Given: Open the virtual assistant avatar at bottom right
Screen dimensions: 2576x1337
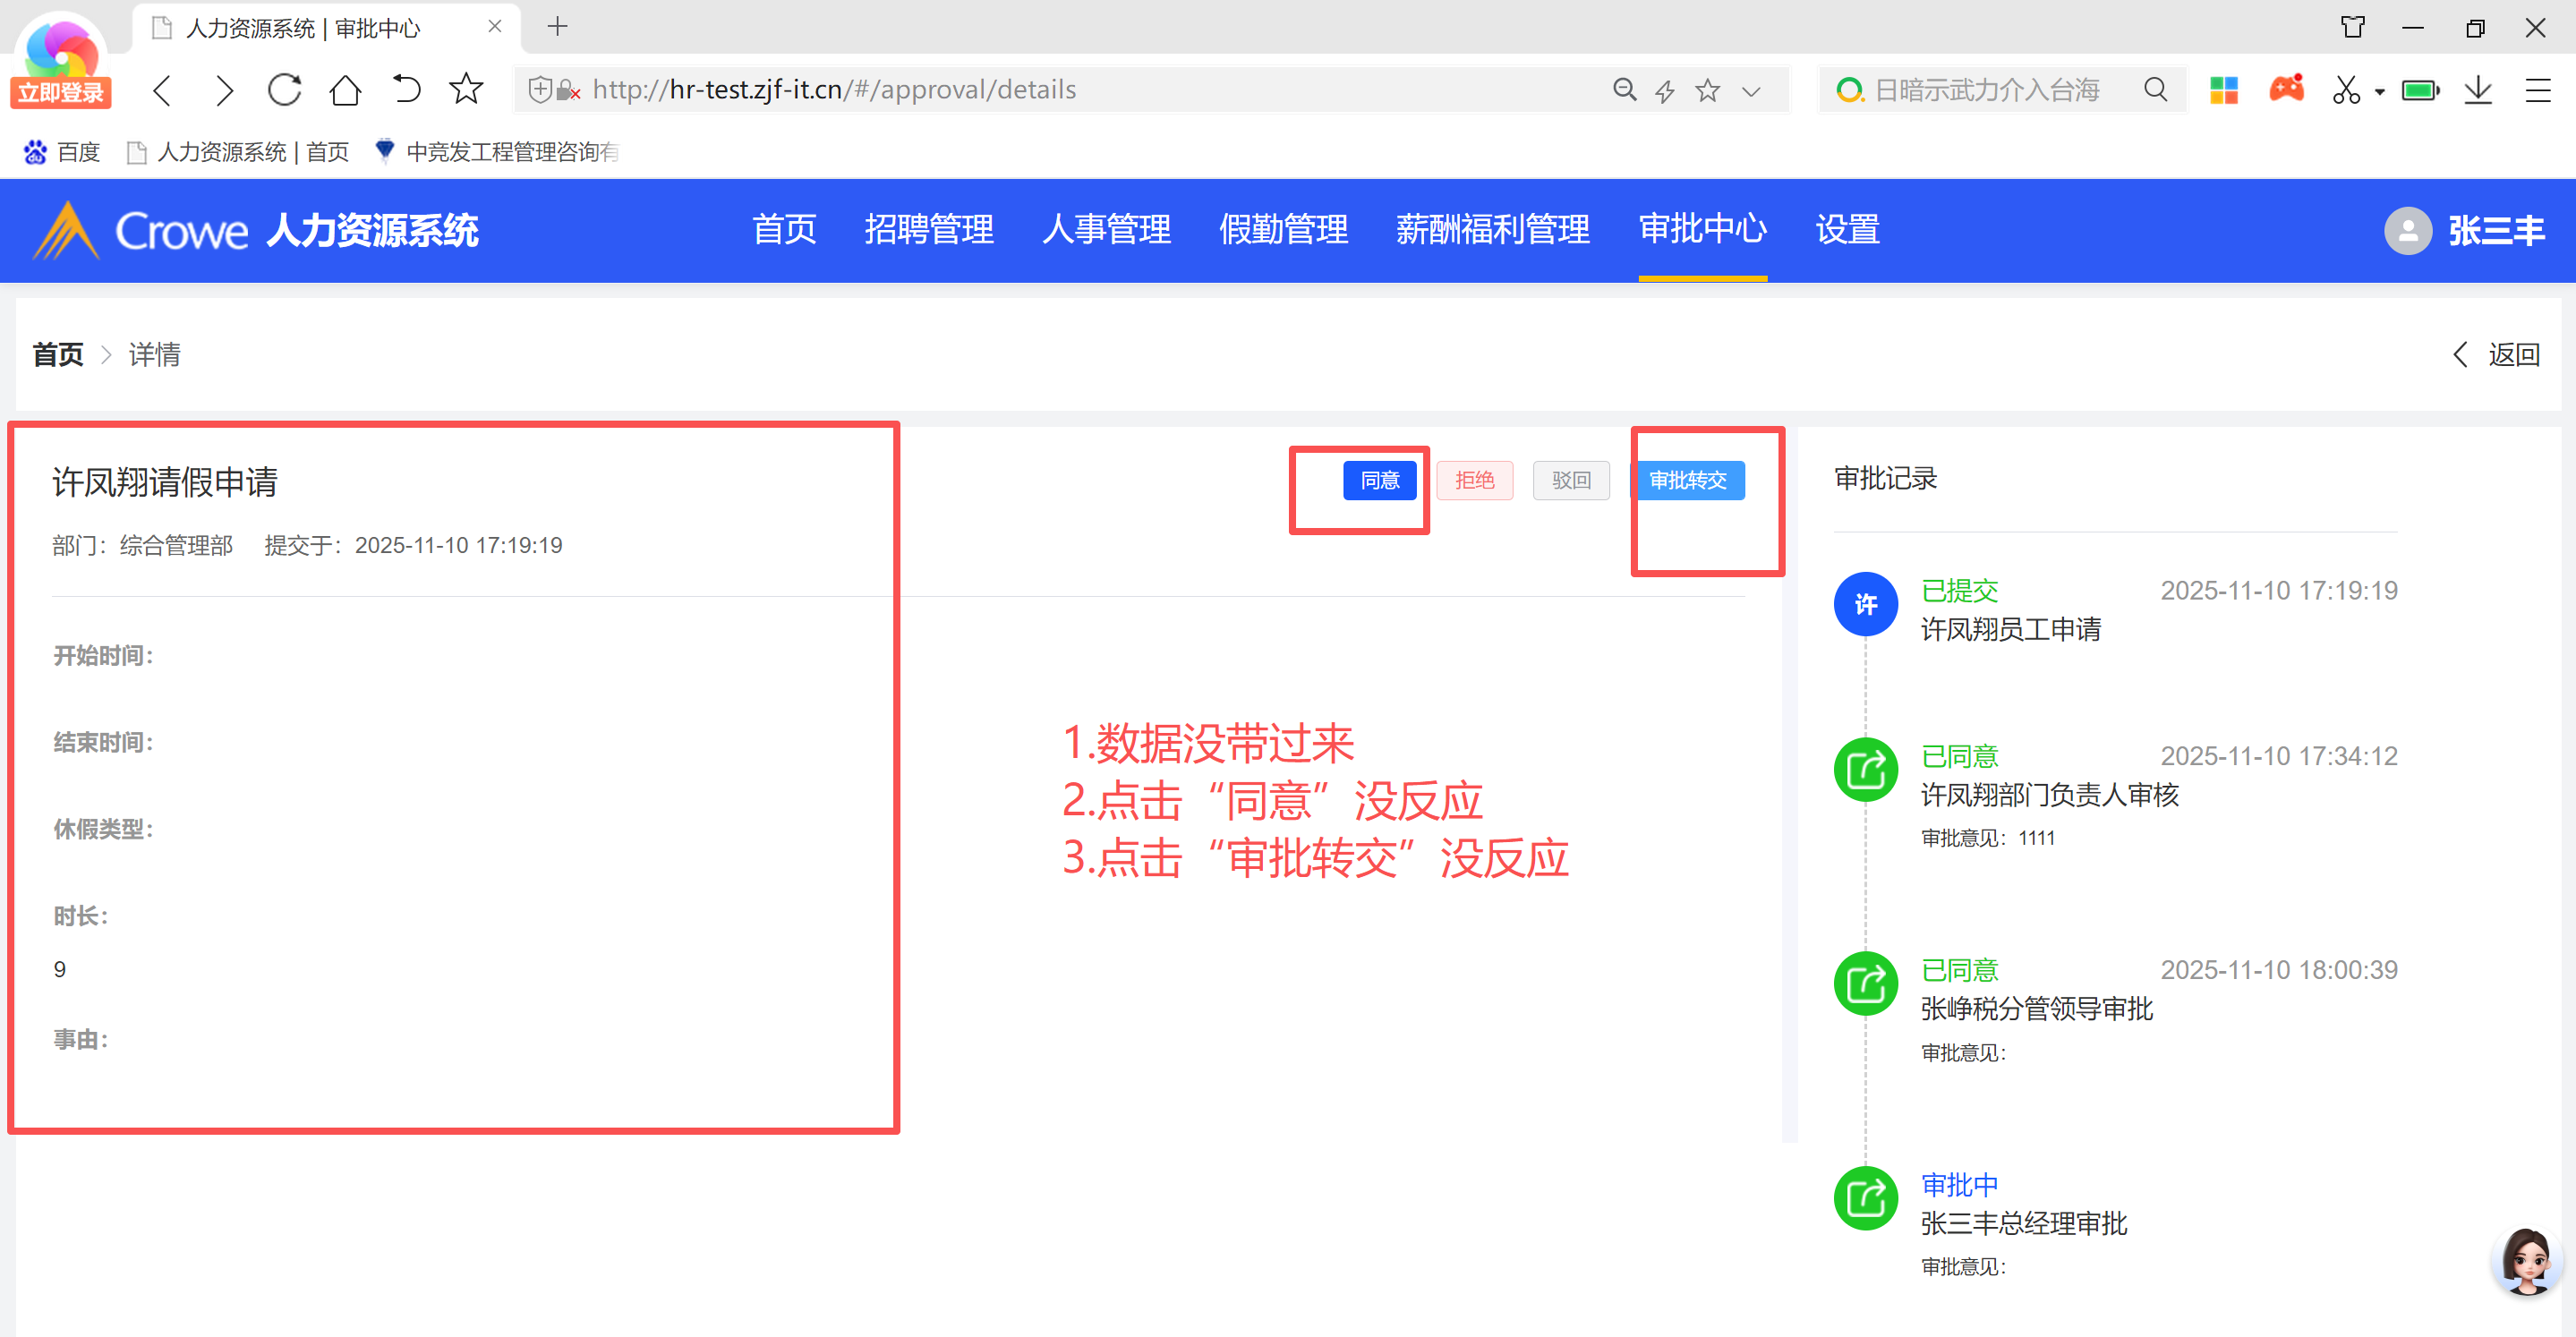Looking at the screenshot, I should (x=2527, y=1260).
